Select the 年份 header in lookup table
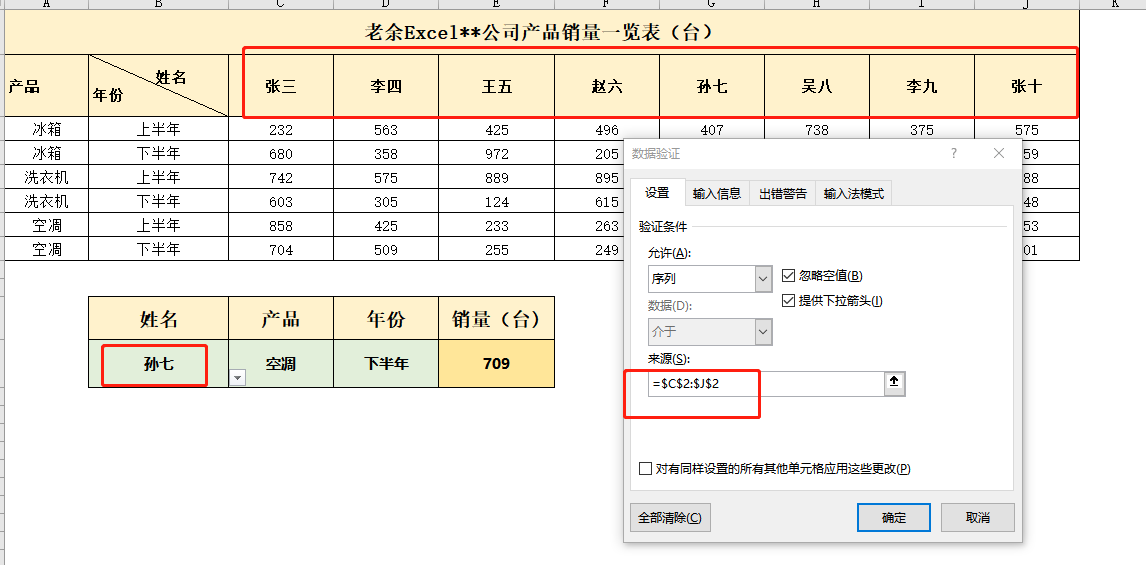Image resolution: width=1146 pixels, height=565 pixels. pyautogui.click(x=386, y=318)
